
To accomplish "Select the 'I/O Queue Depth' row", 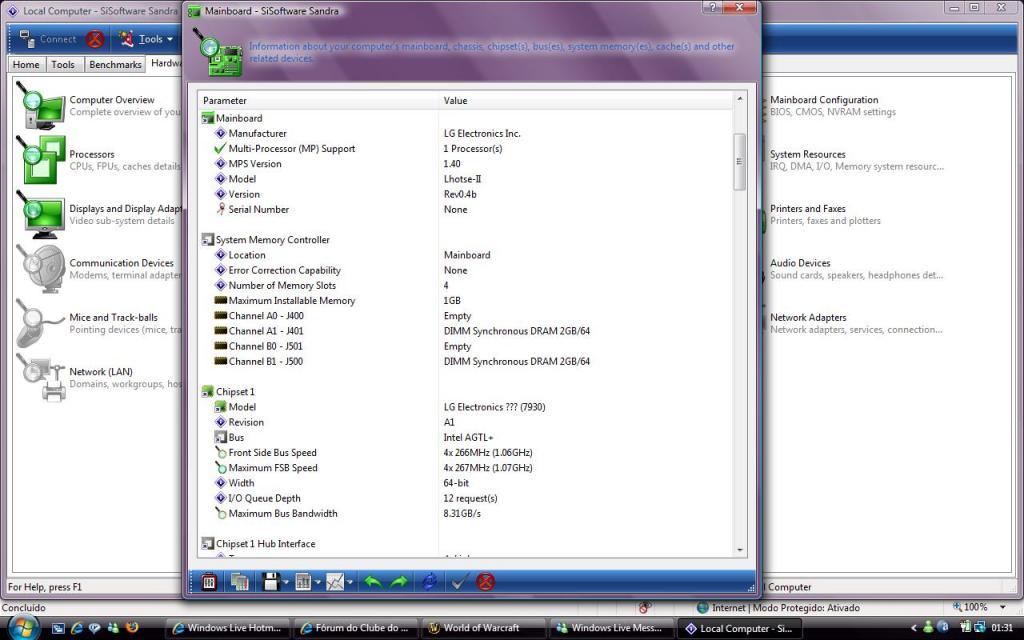I will point(465,498).
